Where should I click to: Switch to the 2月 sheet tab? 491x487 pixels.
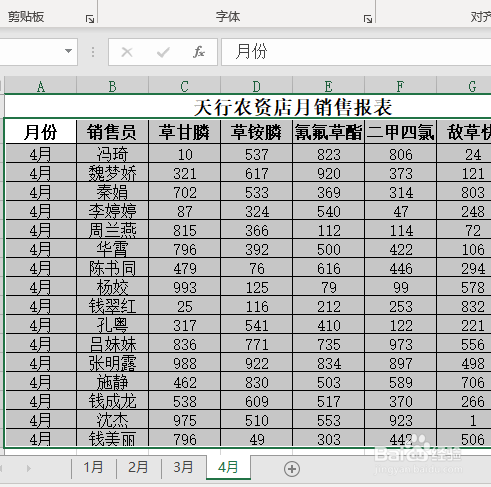click(x=138, y=468)
